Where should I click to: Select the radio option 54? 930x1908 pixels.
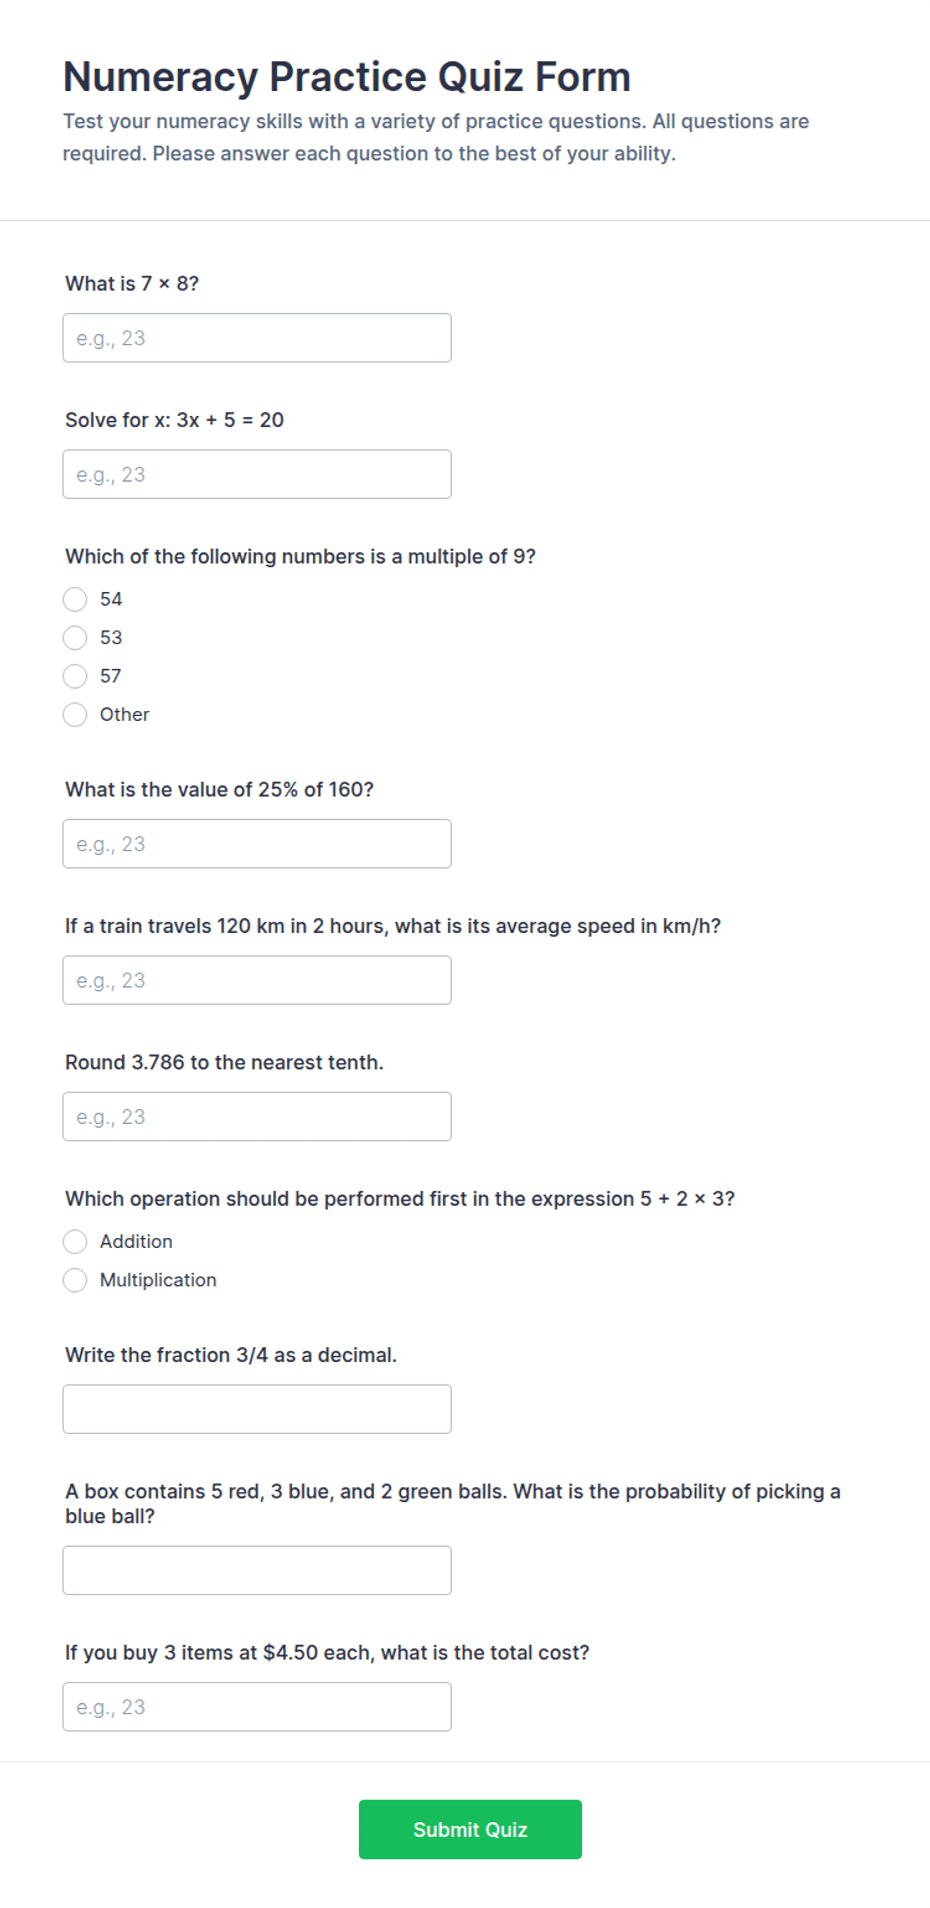75,599
